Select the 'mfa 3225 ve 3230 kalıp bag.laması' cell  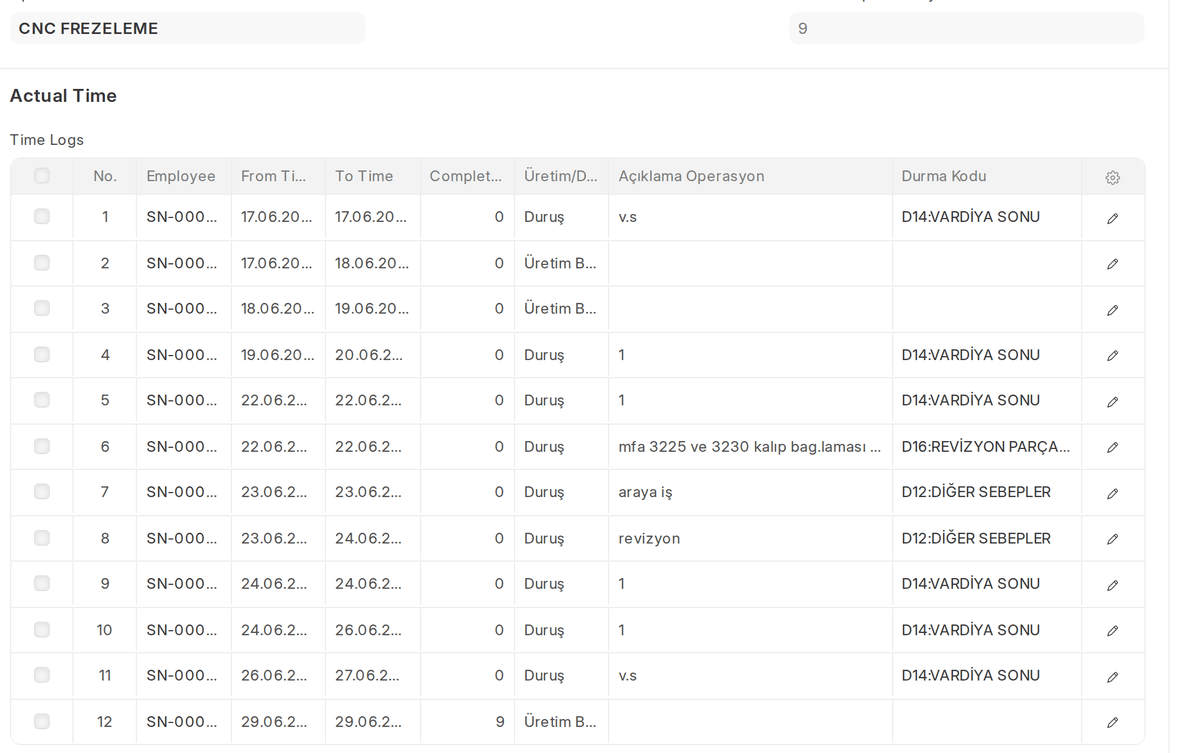(750, 447)
